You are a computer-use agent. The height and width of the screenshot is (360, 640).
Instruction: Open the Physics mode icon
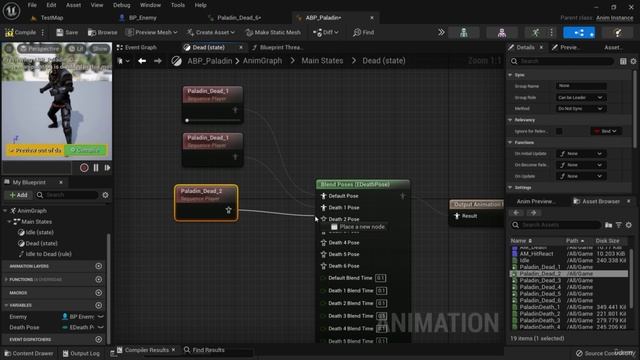618,33
